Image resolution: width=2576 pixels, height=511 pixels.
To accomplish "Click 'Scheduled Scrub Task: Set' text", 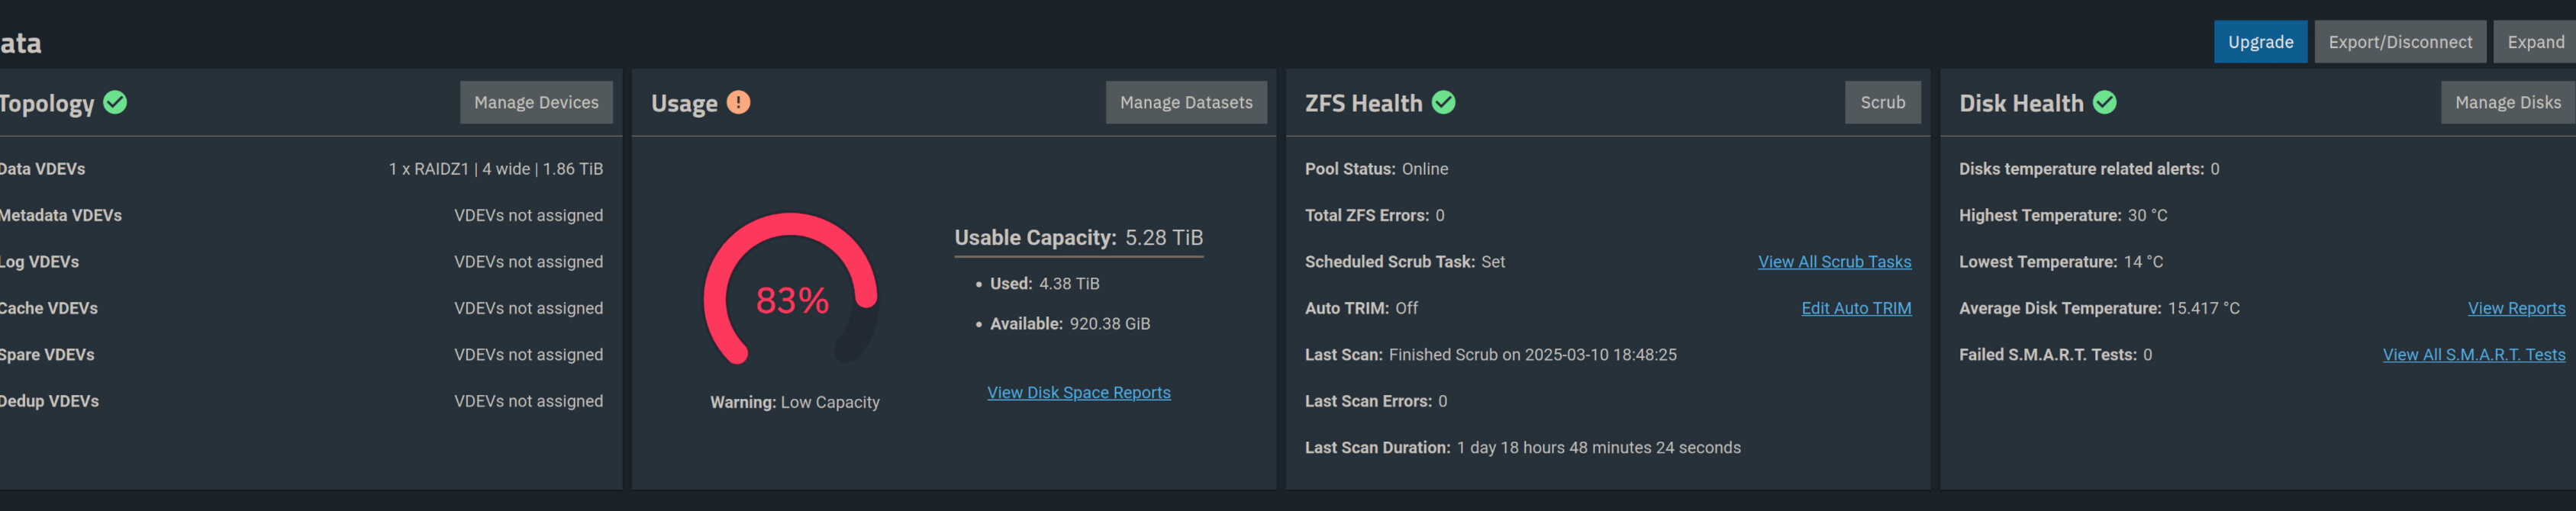I will tap(1404, 262).
